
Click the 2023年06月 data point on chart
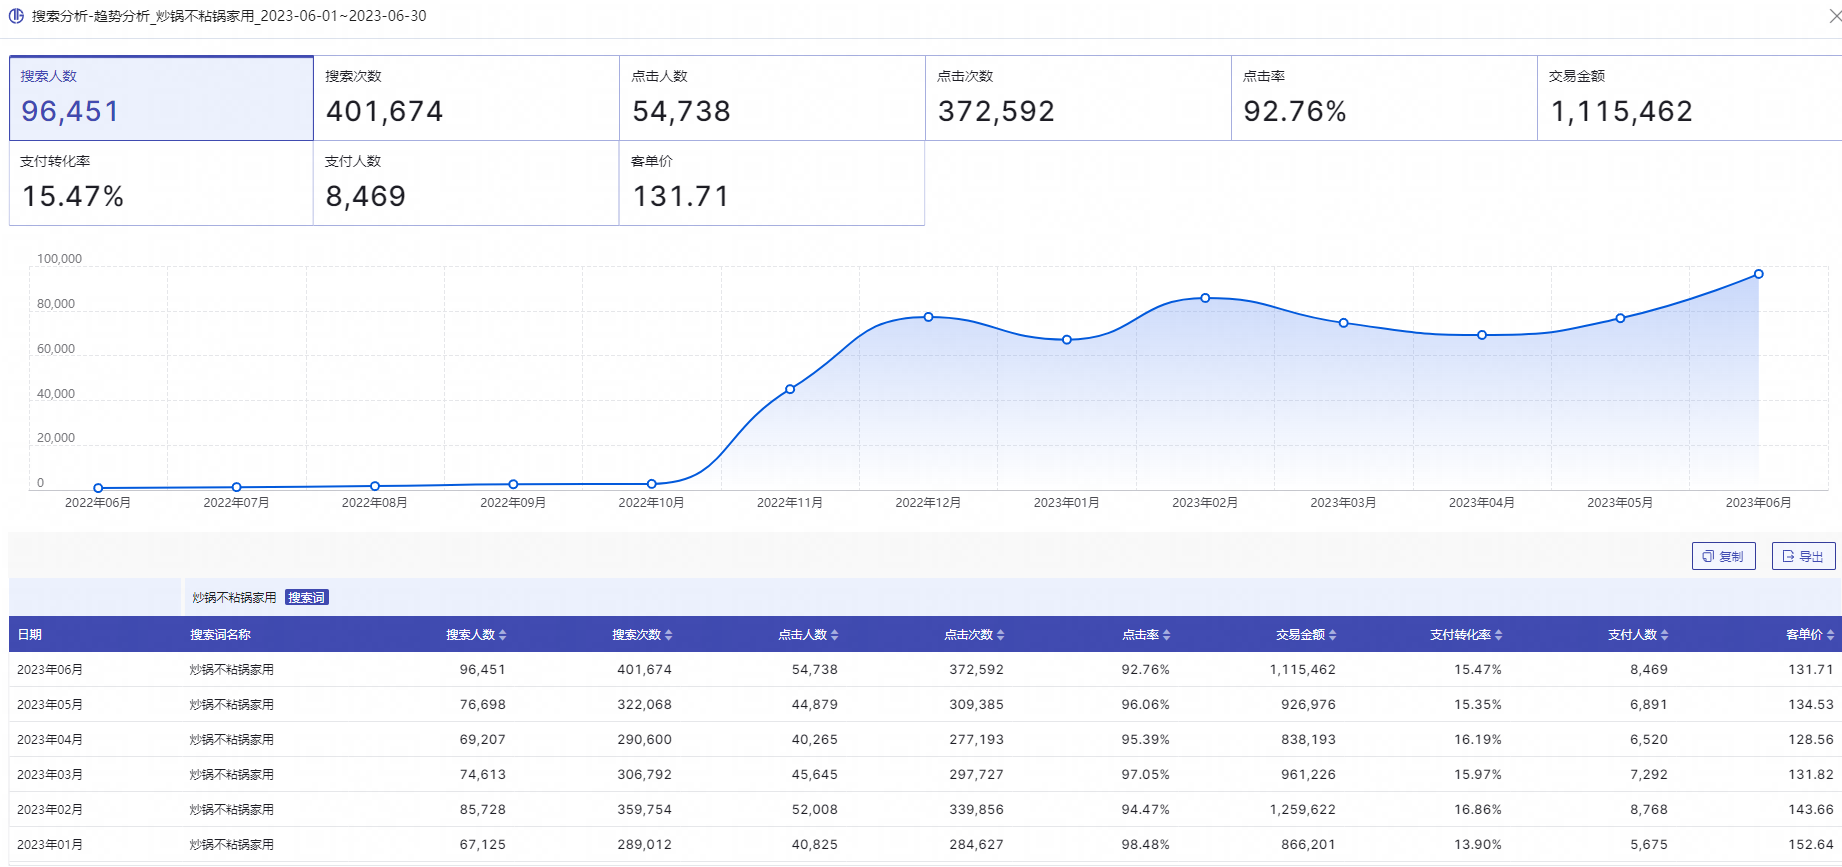(x=1758, y=274)
